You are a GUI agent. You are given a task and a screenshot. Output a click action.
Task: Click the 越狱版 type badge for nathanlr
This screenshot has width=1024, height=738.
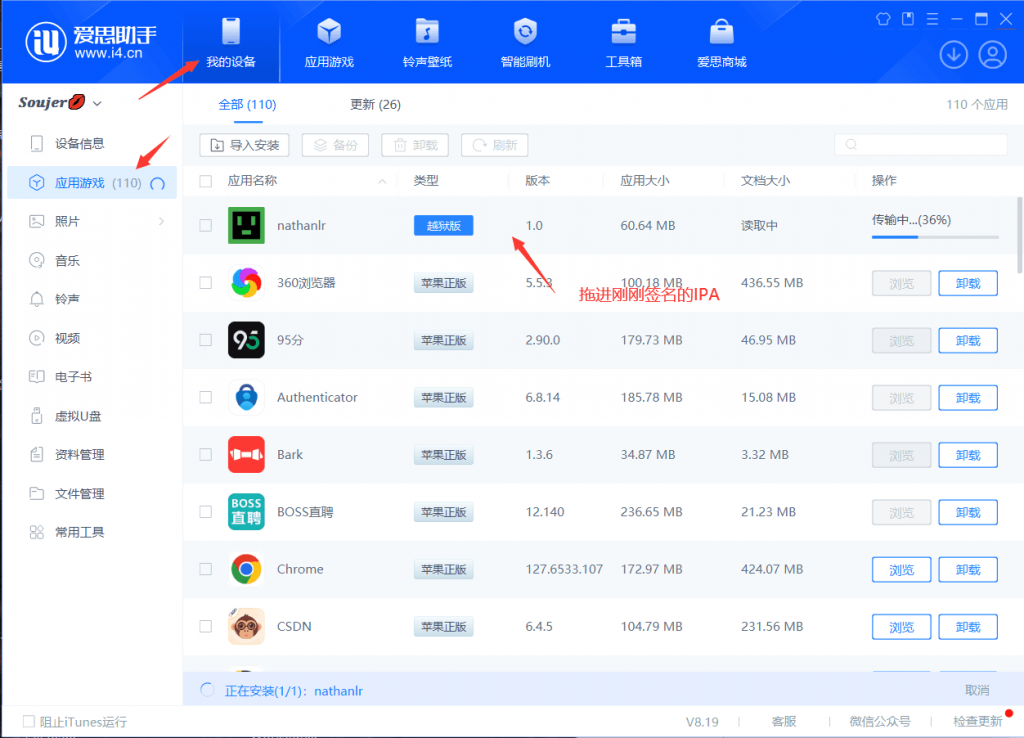(443, 226)
